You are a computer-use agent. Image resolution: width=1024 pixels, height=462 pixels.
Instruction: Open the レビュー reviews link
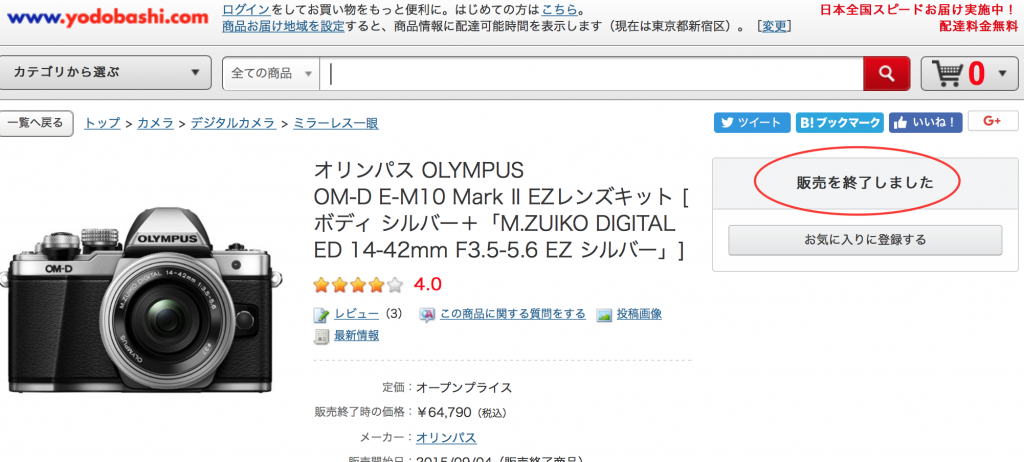pos(357,314)
